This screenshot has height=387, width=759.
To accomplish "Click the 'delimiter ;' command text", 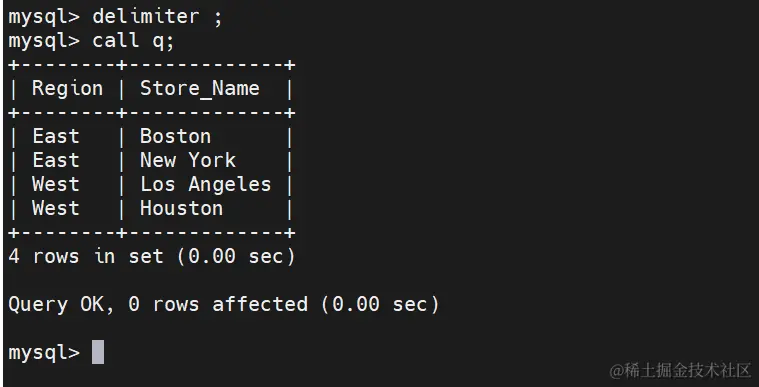I will [157, 17].
